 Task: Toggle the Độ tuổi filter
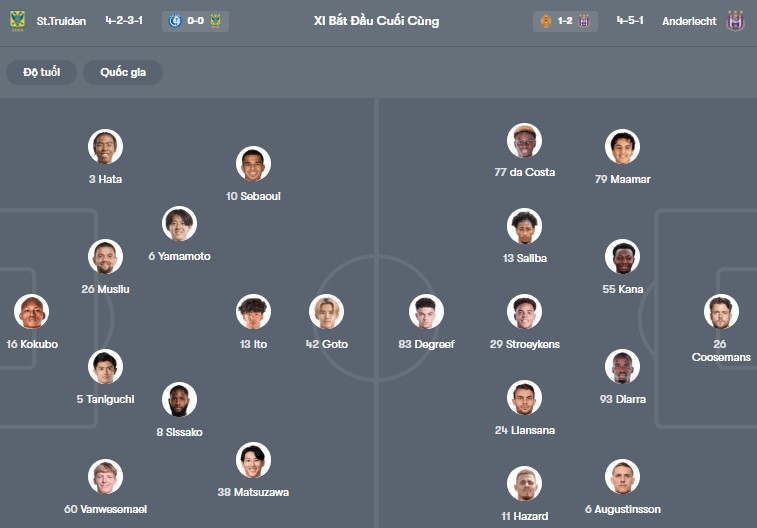point(41,72)
